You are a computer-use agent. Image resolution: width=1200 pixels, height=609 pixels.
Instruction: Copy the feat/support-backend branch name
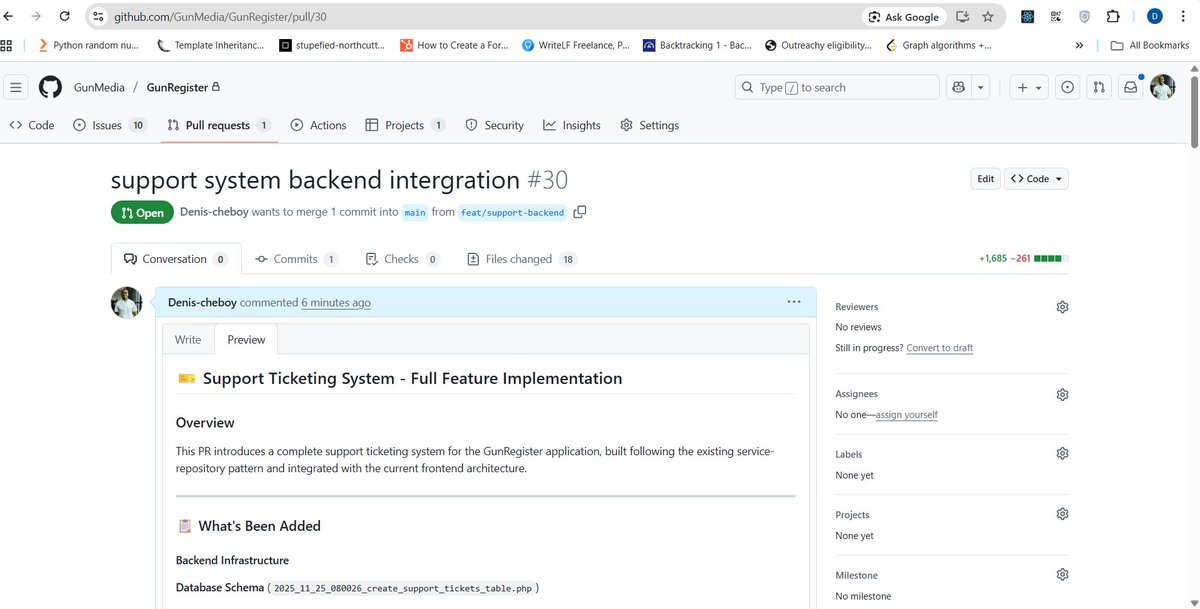point(580,212)
